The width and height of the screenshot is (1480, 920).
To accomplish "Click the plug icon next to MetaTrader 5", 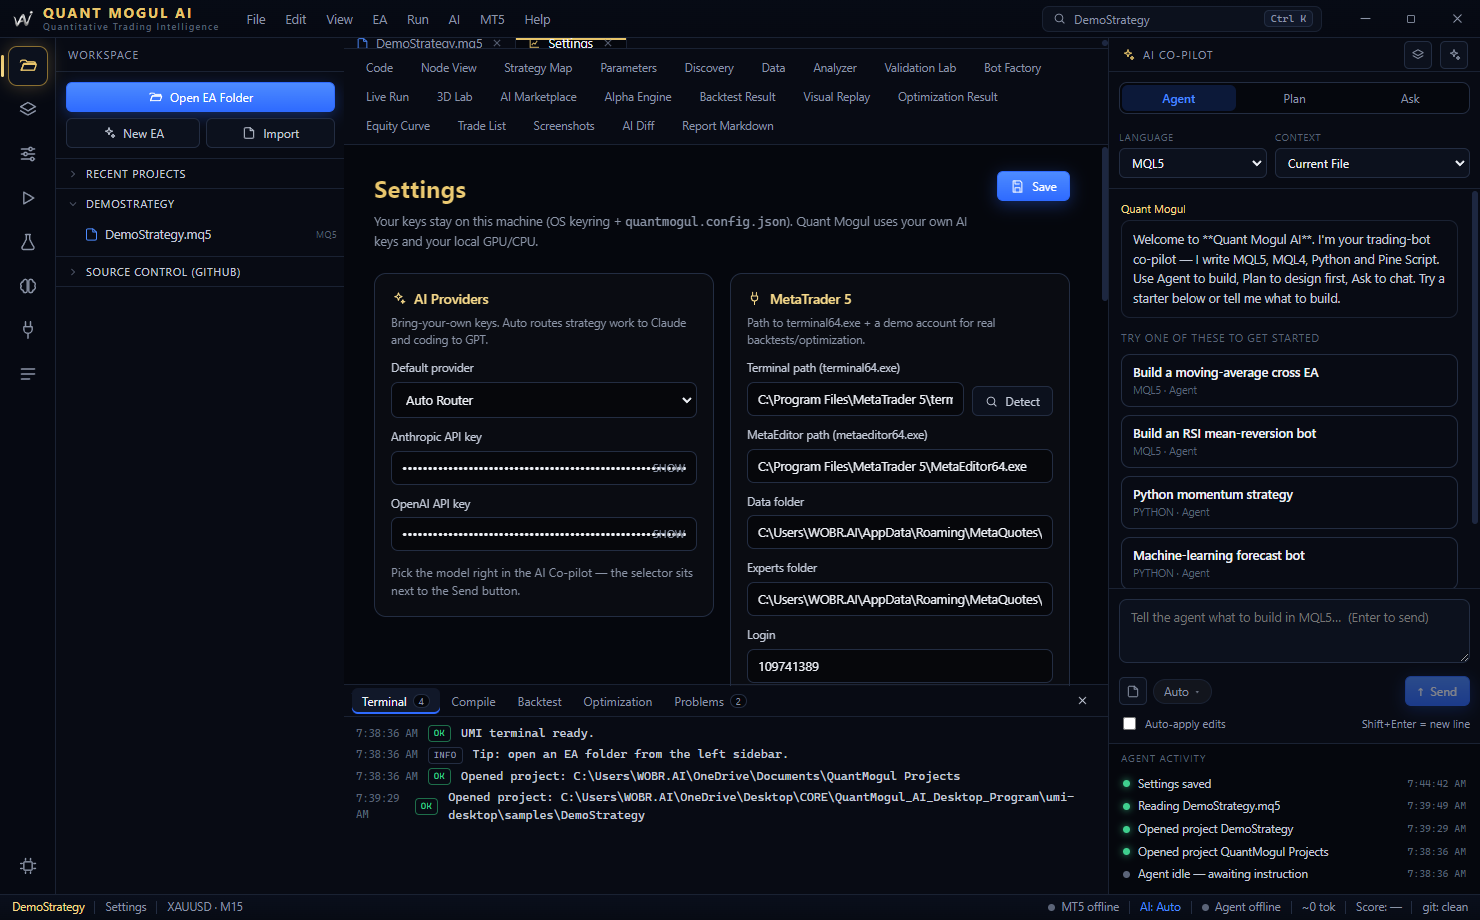I will [x=755, y=299].
